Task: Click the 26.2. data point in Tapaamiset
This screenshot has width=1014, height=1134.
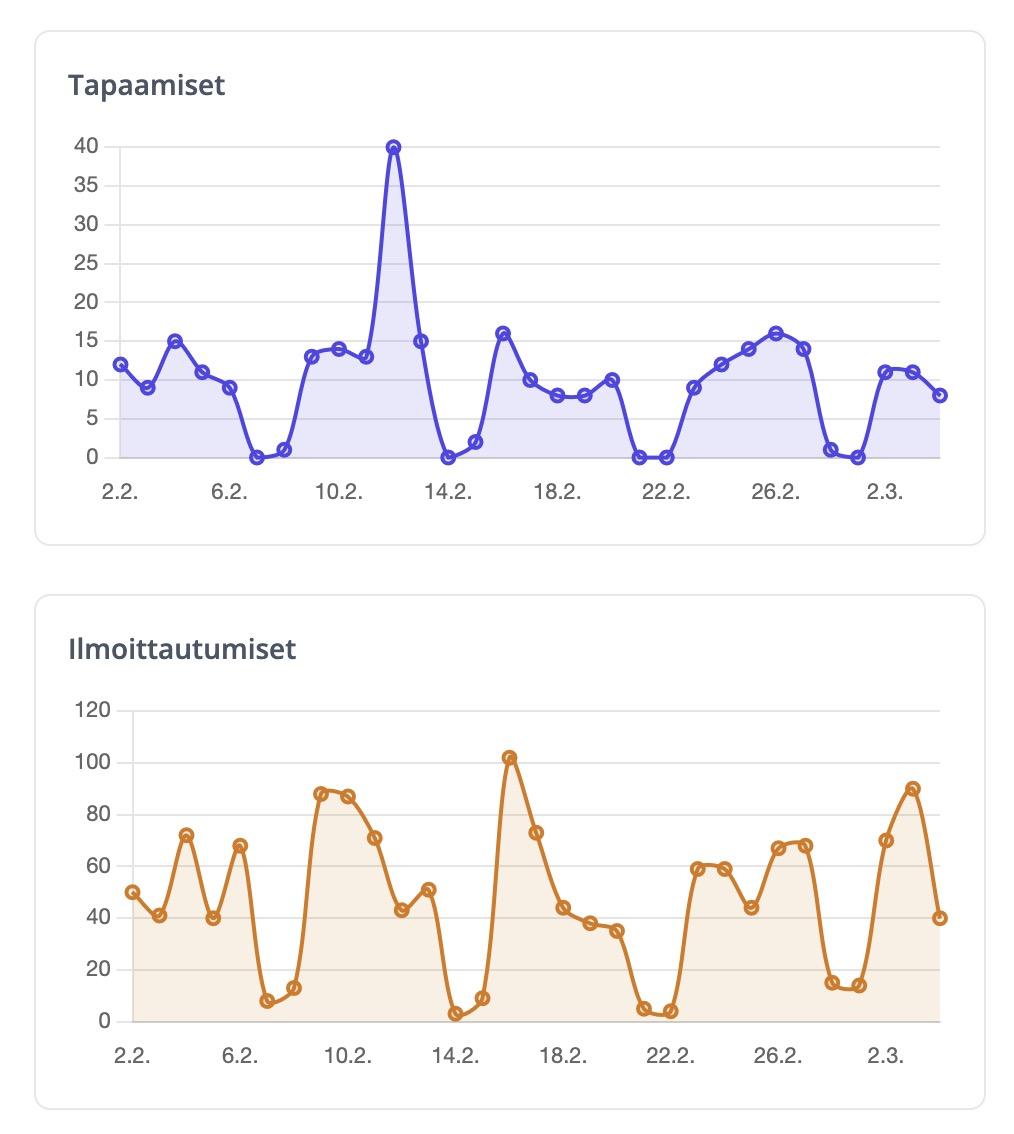Action: pyautogui.click(x=776, y=333)
